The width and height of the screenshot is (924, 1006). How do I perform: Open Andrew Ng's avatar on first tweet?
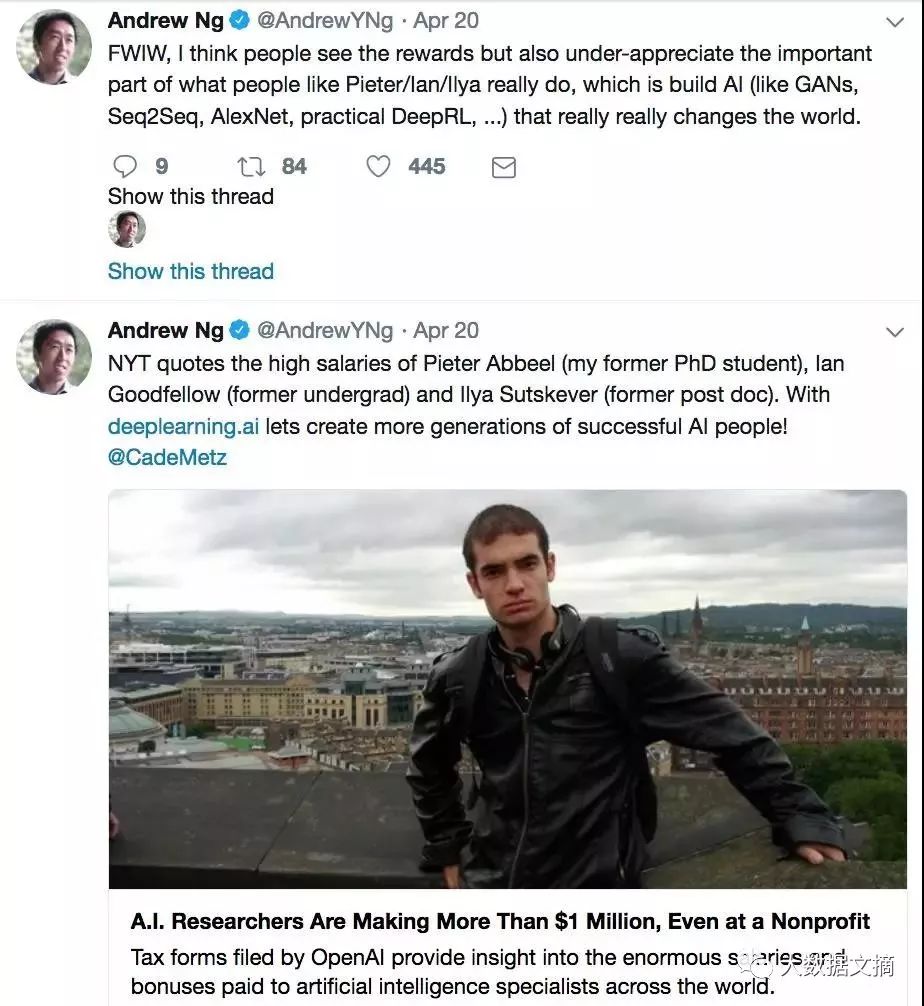(x=54, y=47)
